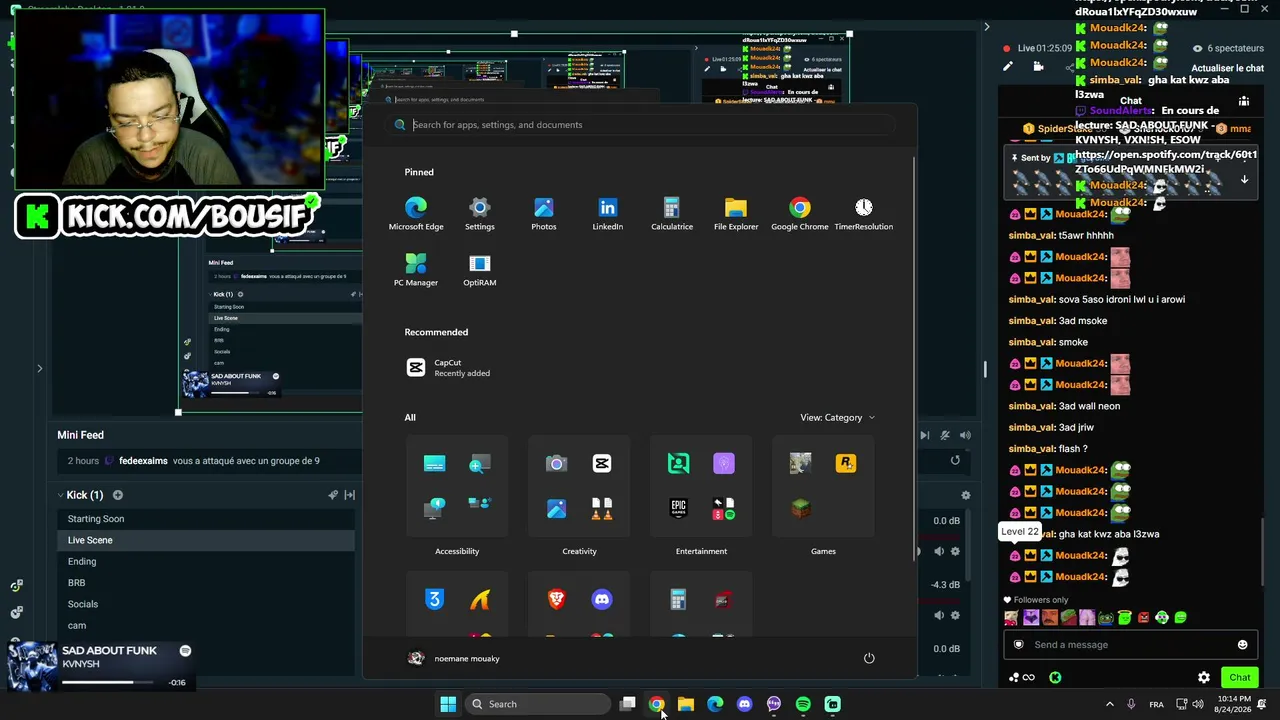Open Microsoft Edge from the taskbar
Image resolution: width=1280 pixels, height=720 pixels.
pos(715,704)
